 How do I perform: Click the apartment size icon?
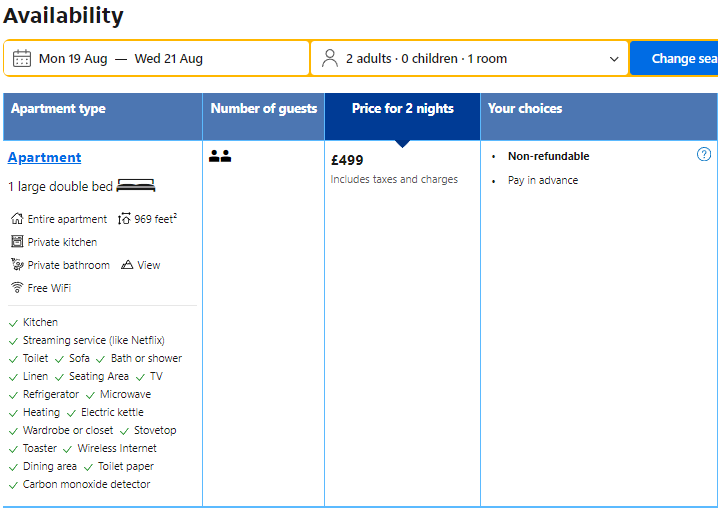(x=124, y=219)
